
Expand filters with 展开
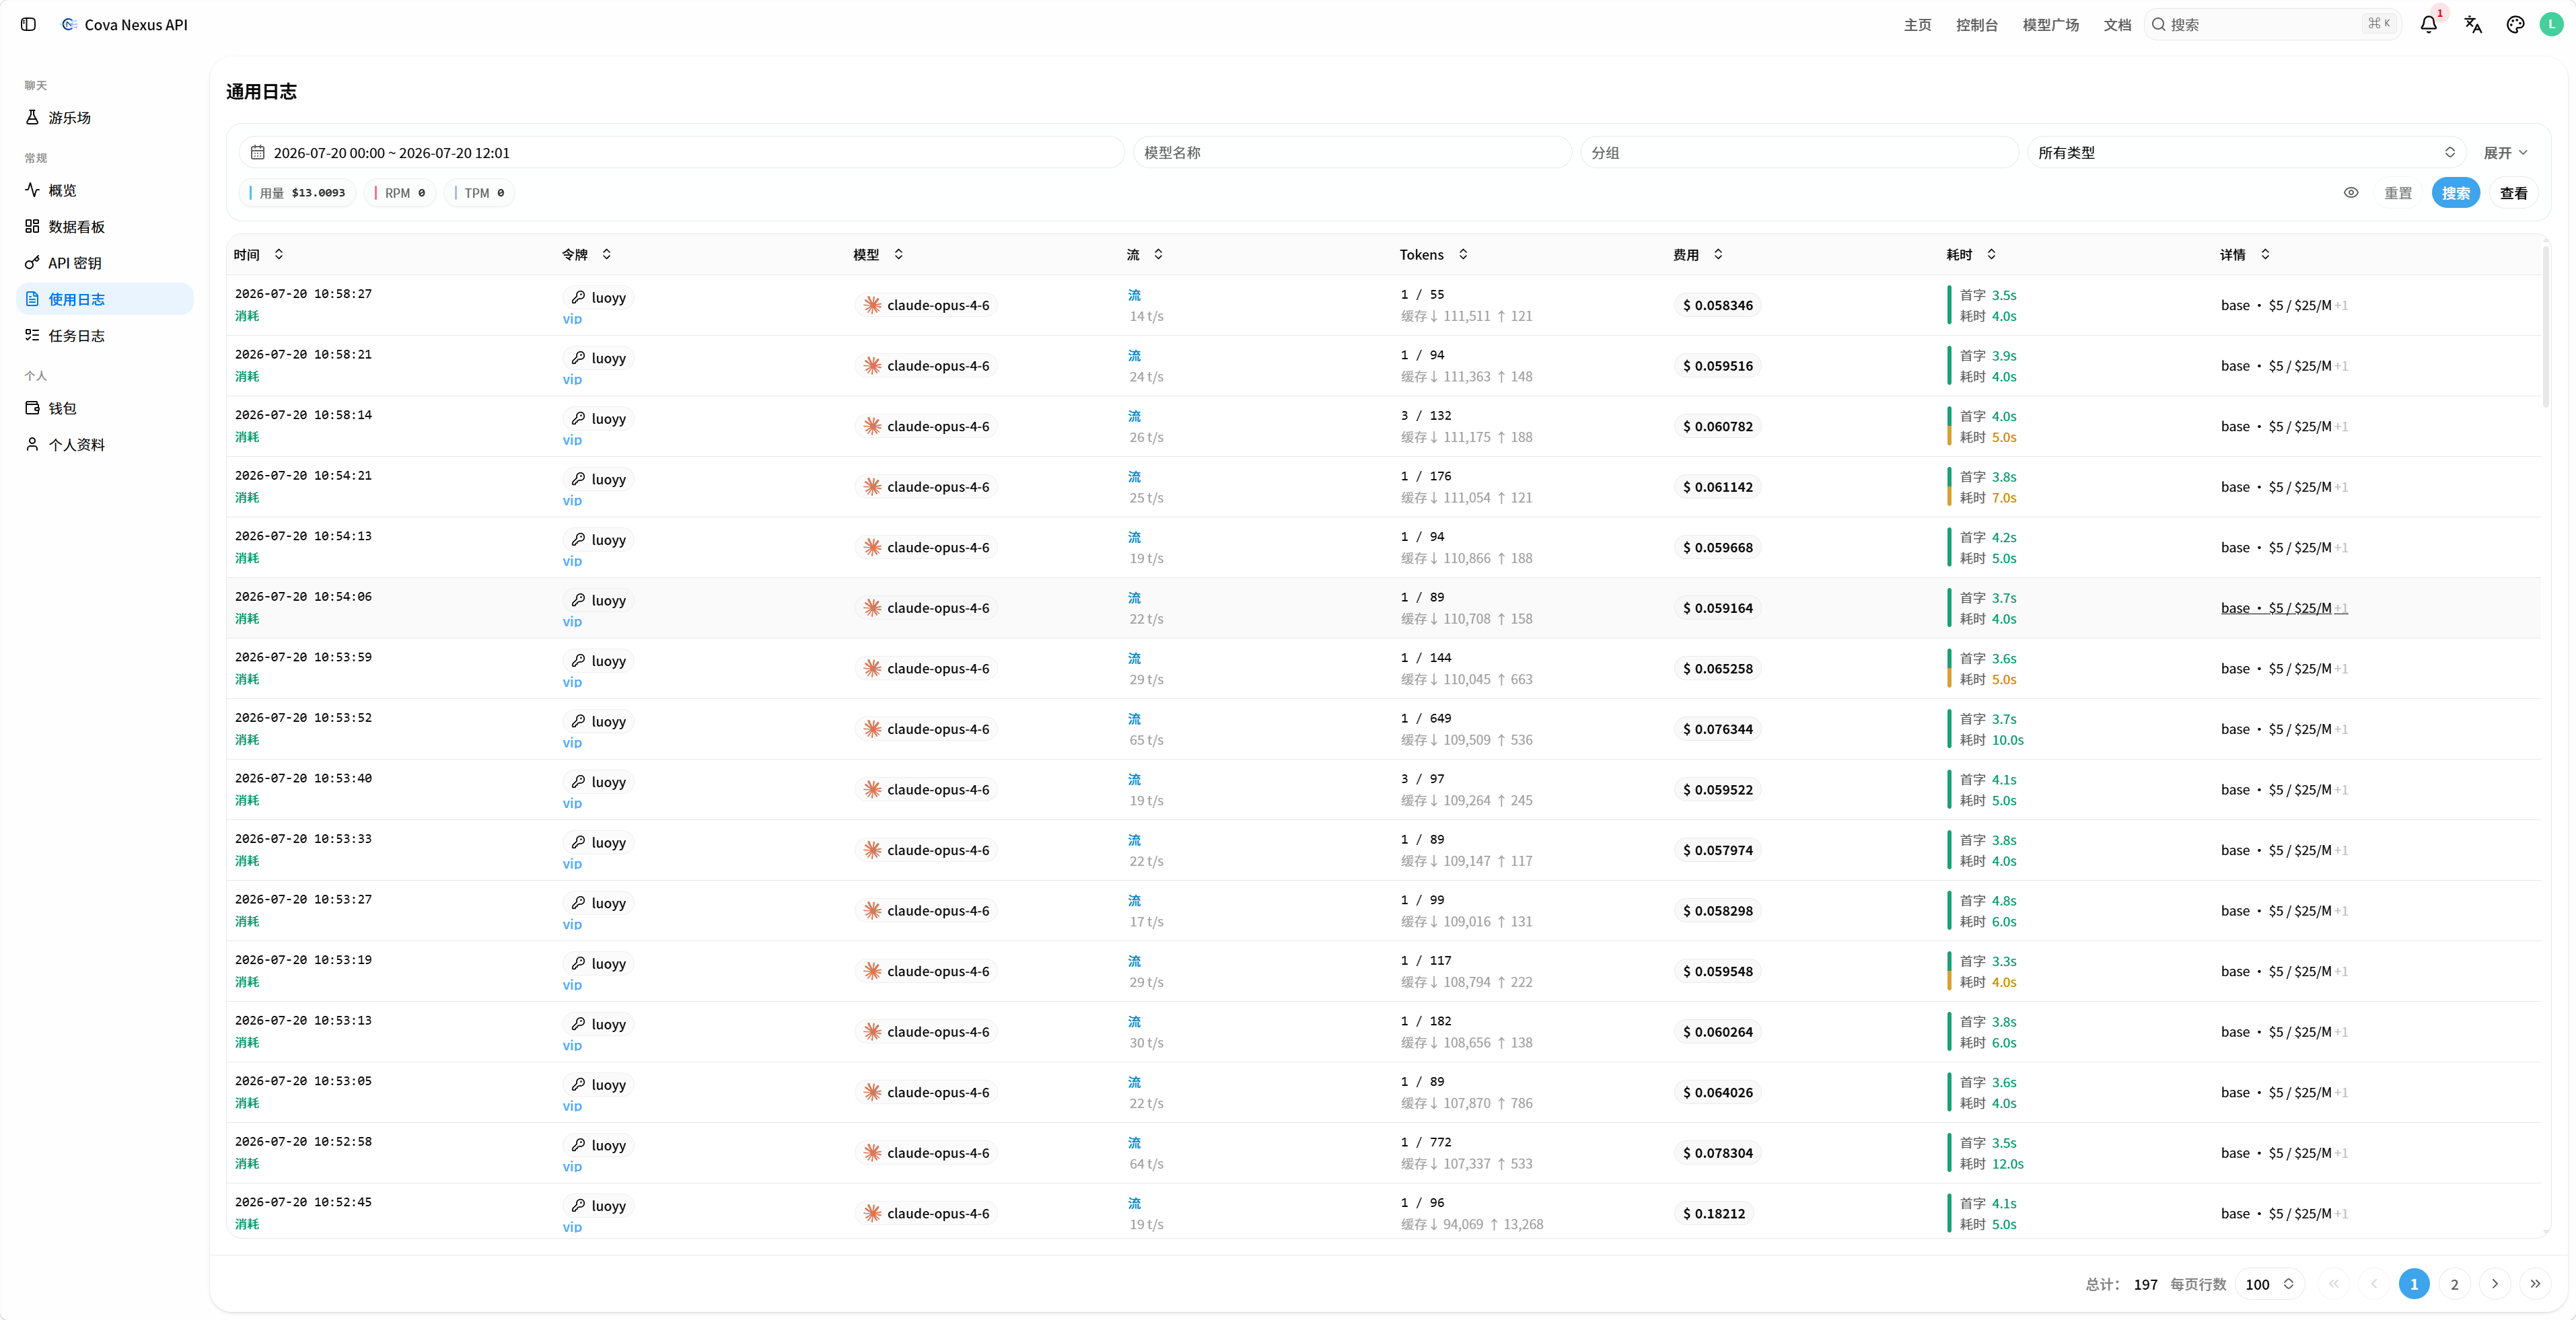pyautogui.click(x=2505, y=152)
